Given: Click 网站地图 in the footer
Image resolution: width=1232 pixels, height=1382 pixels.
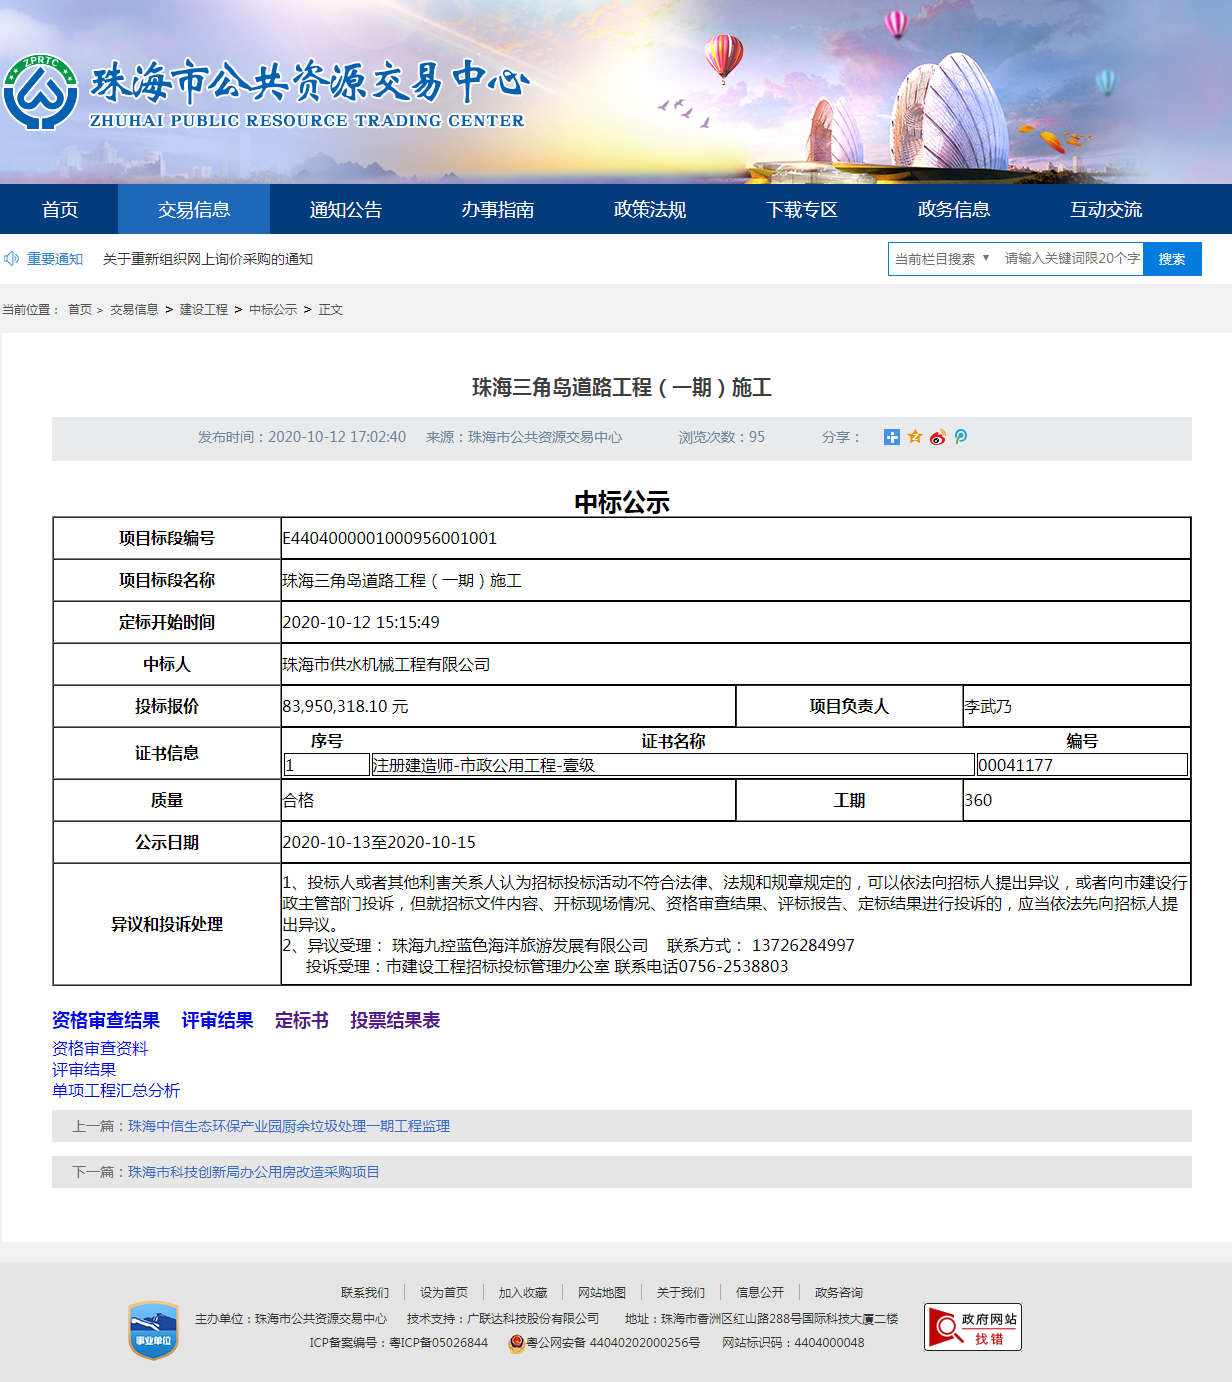Looking at the screenshot, I should tap(602, 1293).
